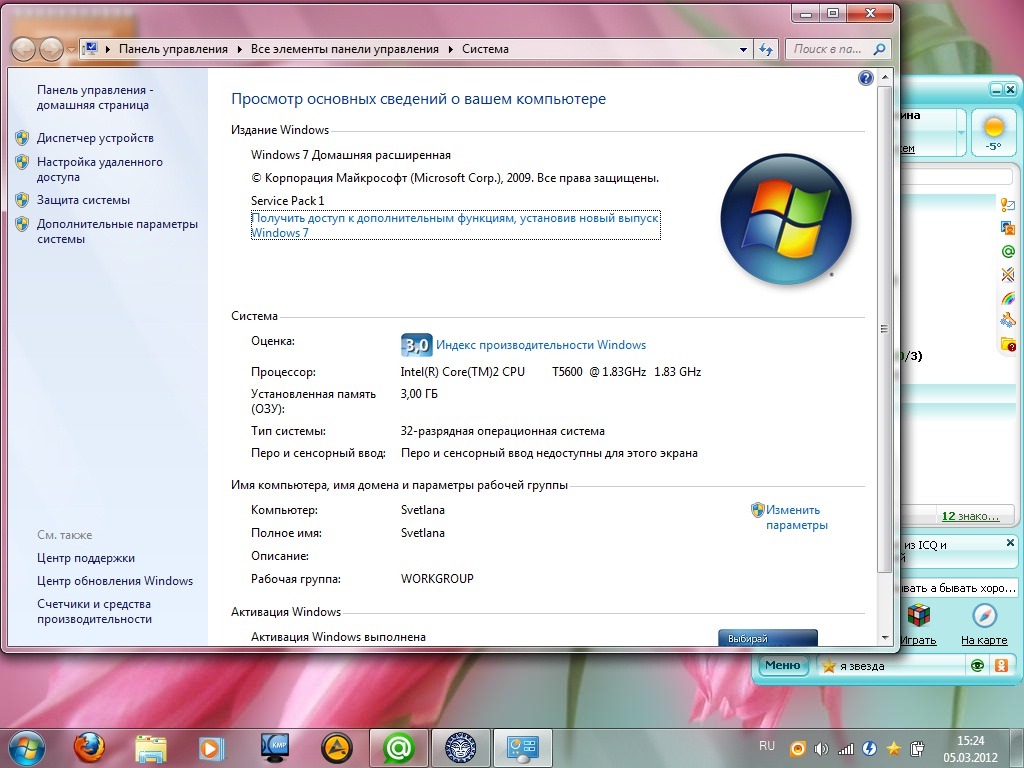
Task: Open Control Panel help question mark
Action: click(x=865, y=78)
